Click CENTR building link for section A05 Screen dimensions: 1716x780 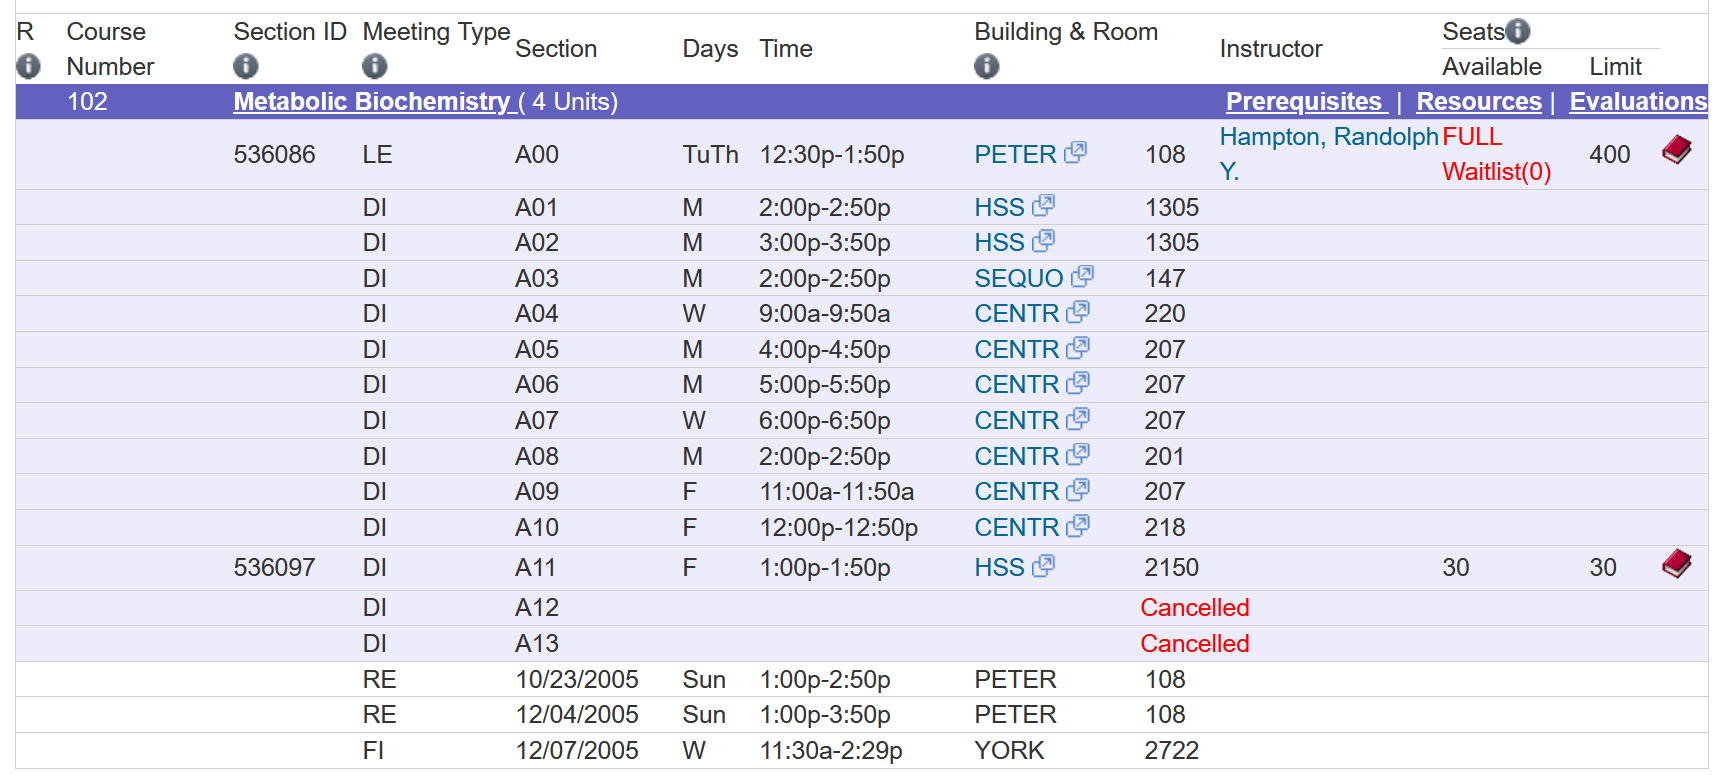[1016, 350]
